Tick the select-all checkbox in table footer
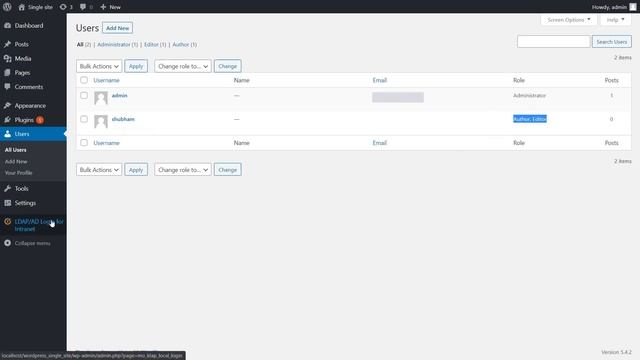 (84, 143)
